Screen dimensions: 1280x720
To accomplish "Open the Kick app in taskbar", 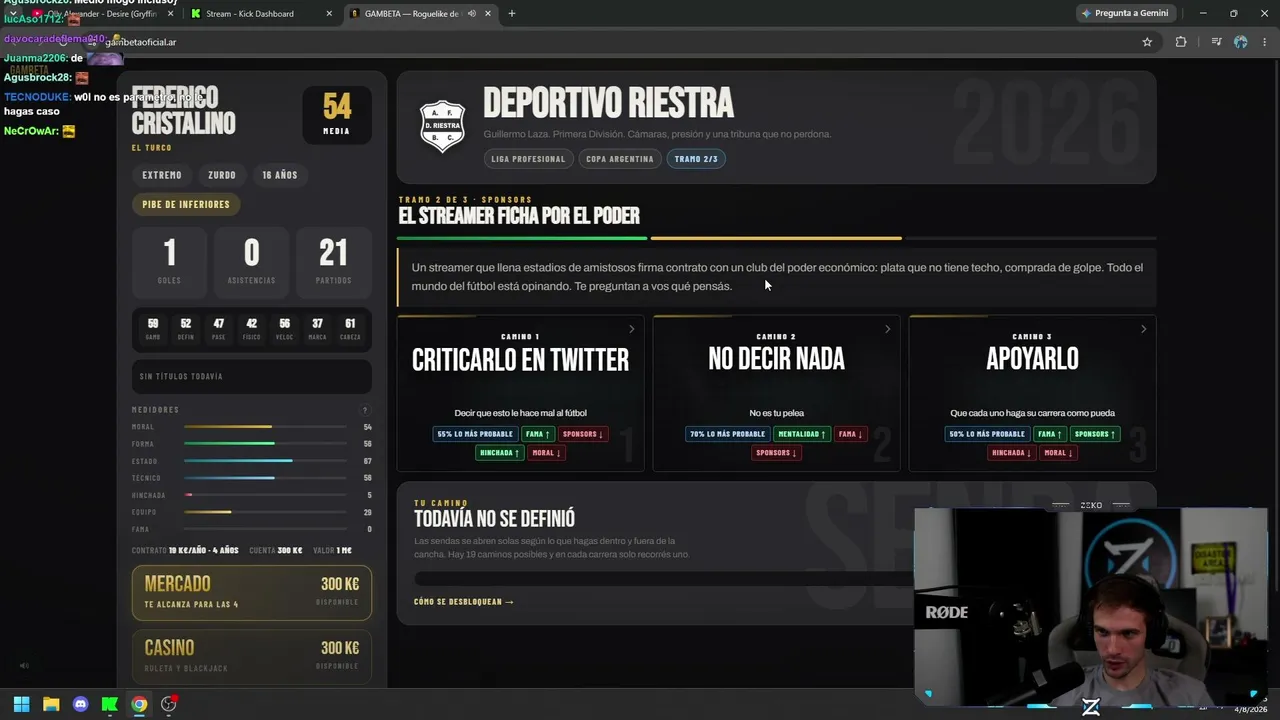I will (110, 704).
